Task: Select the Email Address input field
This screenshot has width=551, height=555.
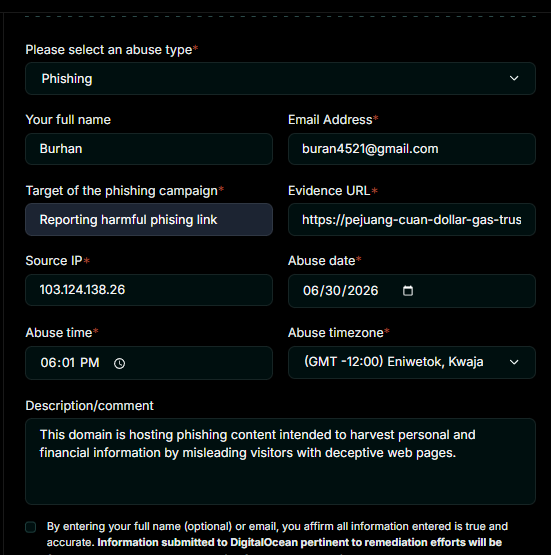Action: (412, 149)
